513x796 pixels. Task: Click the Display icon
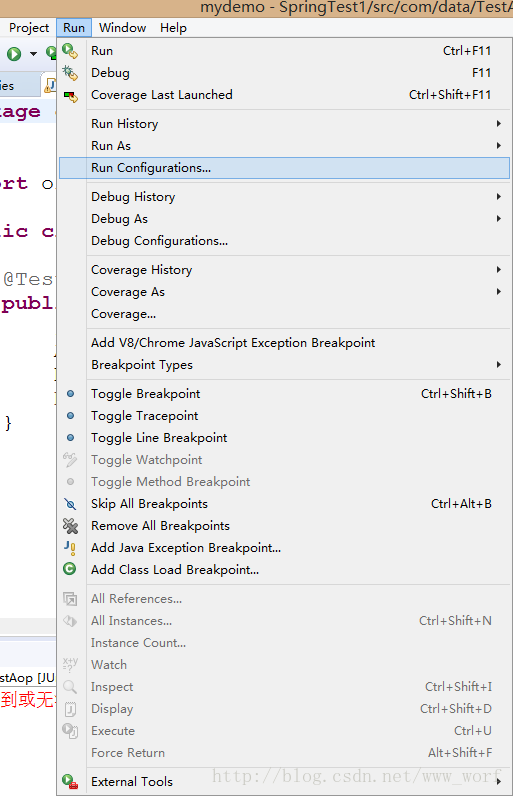pos(70,709)
